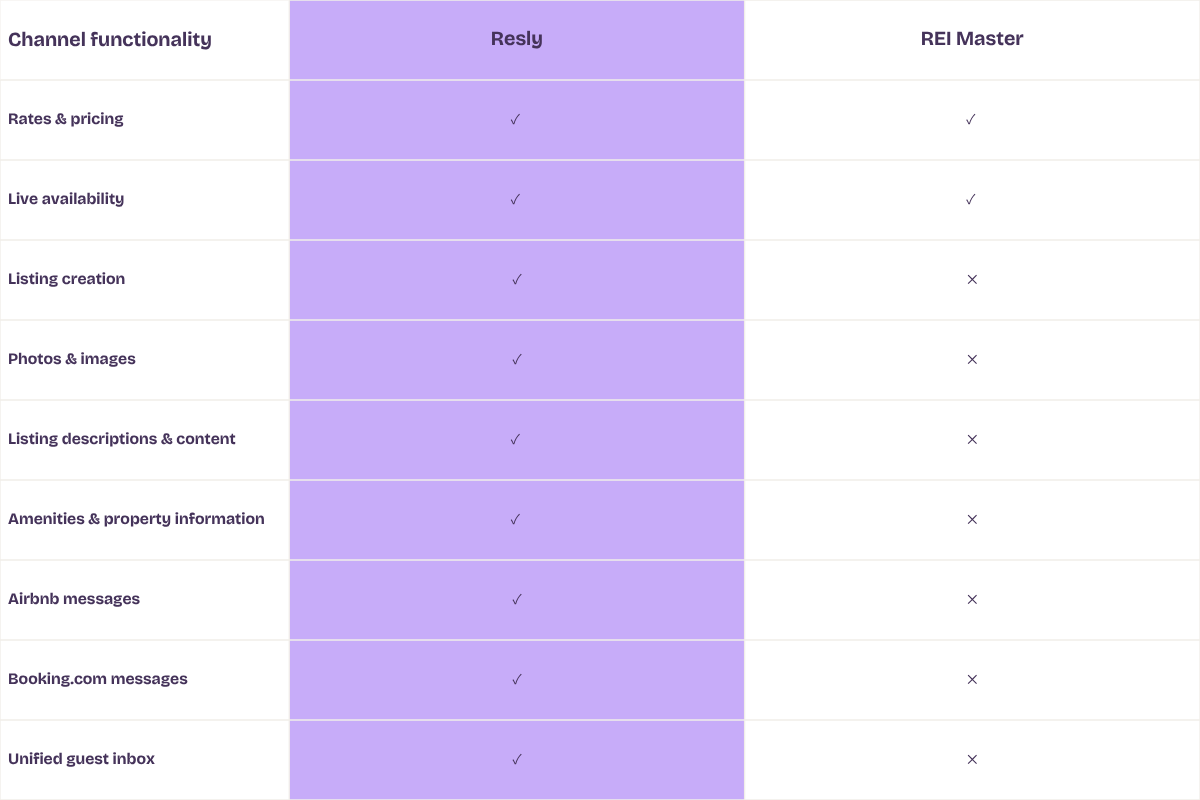
Task: Click REI Master checkmark for Rates & pricing
Action: [971, 119]
